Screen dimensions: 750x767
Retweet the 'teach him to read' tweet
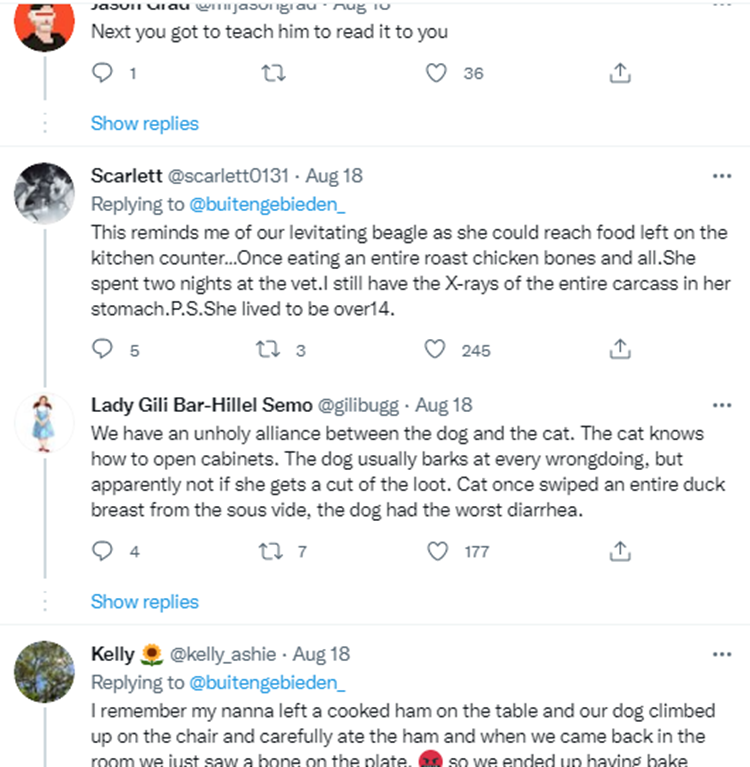coord(272,73)
